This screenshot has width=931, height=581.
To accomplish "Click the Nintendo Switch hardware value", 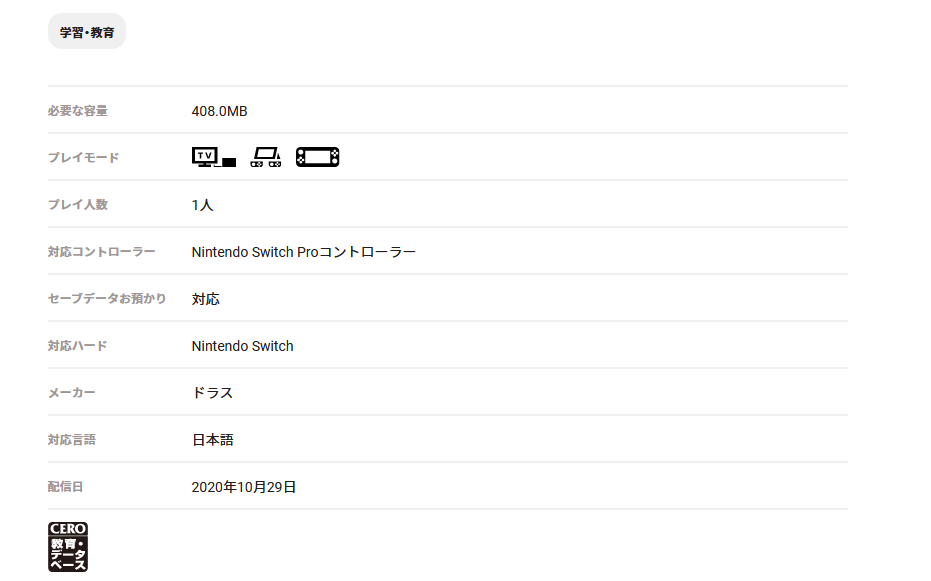I will pos(242,346).
